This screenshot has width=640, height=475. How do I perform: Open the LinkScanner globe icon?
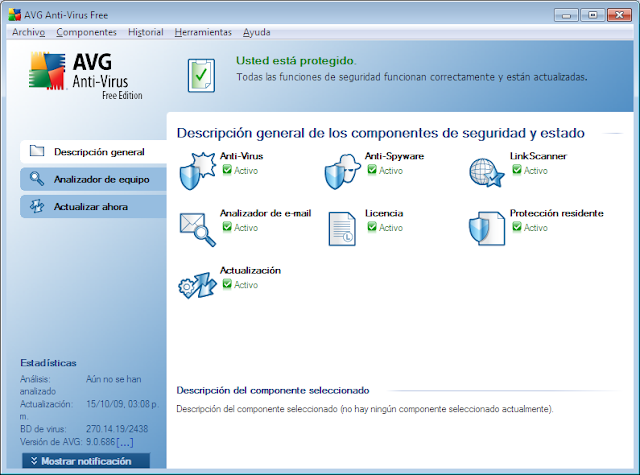pyautogui.click(x=487, y=173)
